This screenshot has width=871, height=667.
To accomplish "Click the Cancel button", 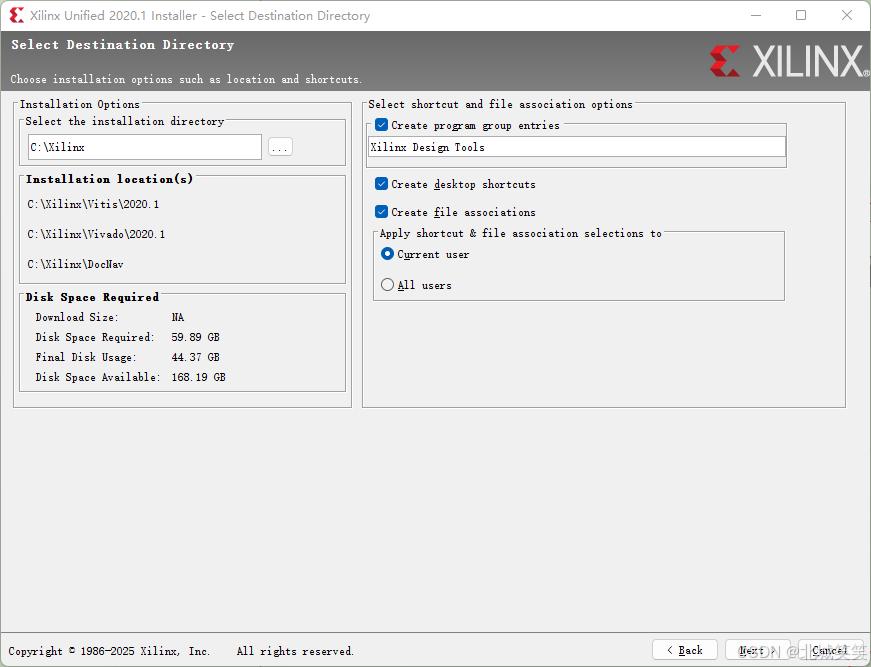I will pos(830,650).
